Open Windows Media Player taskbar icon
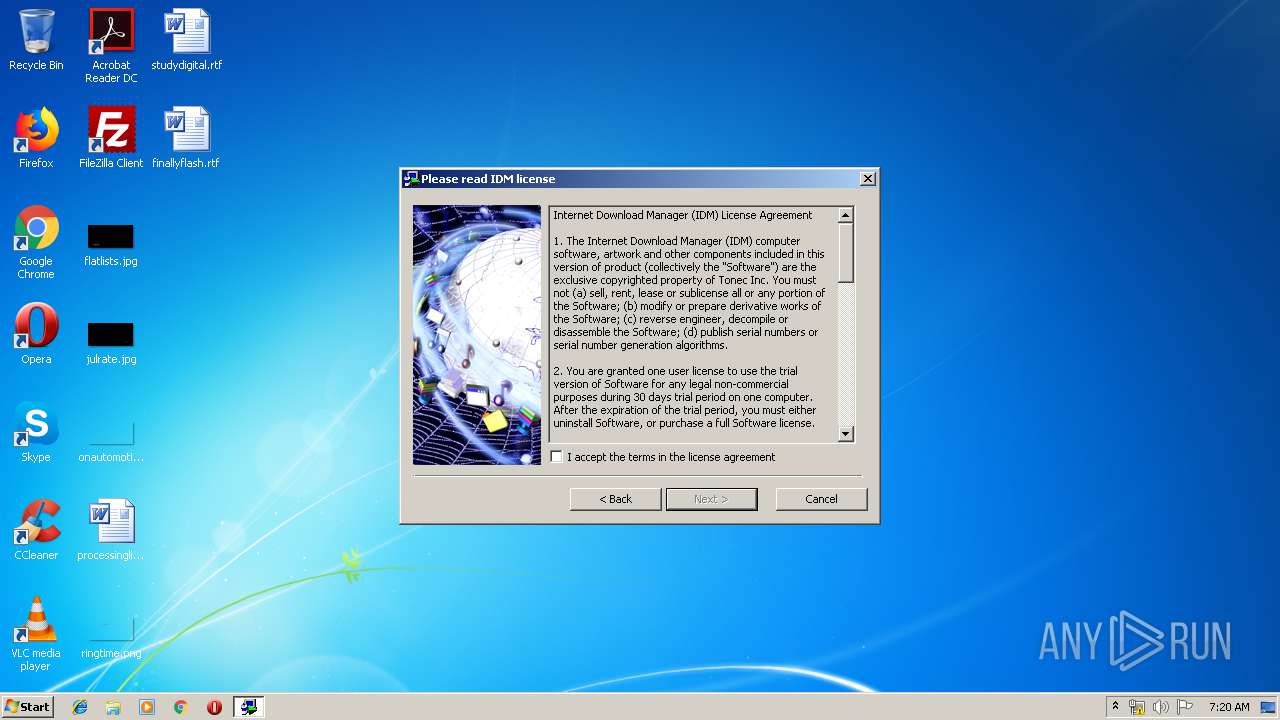 [147, 707]
